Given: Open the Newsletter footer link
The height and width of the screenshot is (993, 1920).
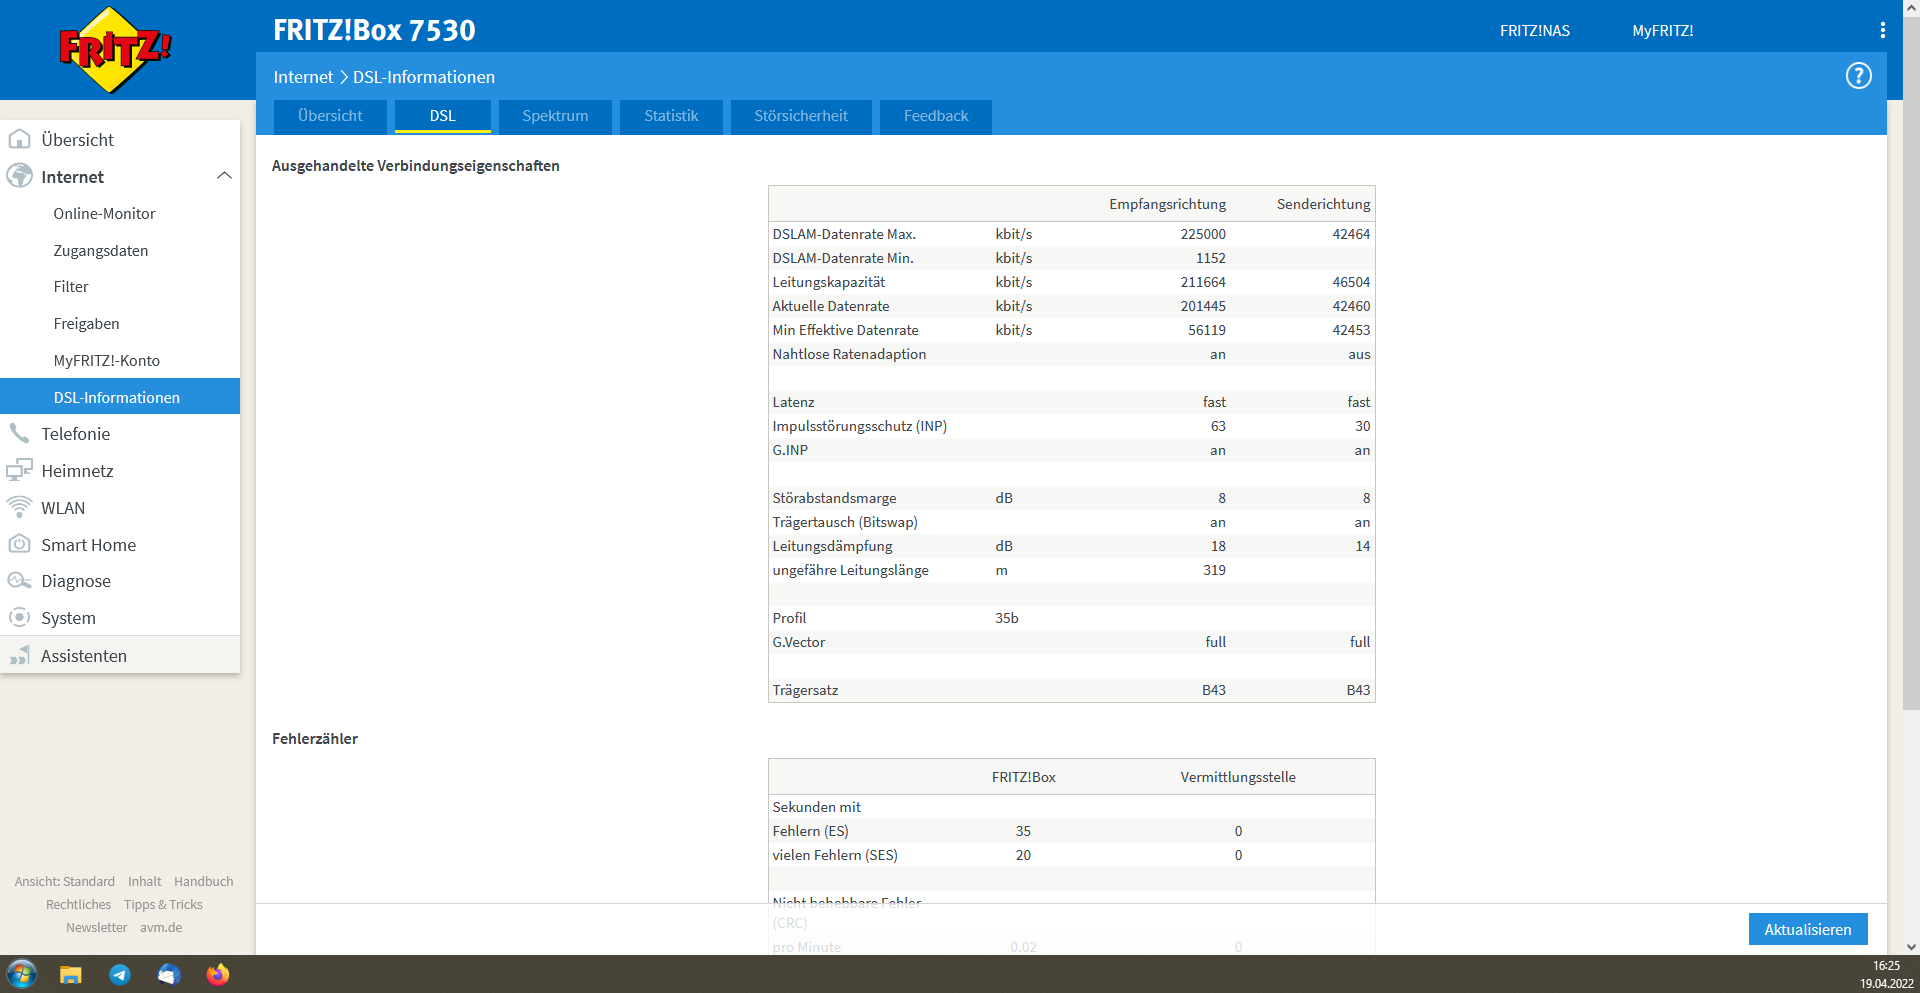Looking at the screenshot, I should (x=97, y=928).
